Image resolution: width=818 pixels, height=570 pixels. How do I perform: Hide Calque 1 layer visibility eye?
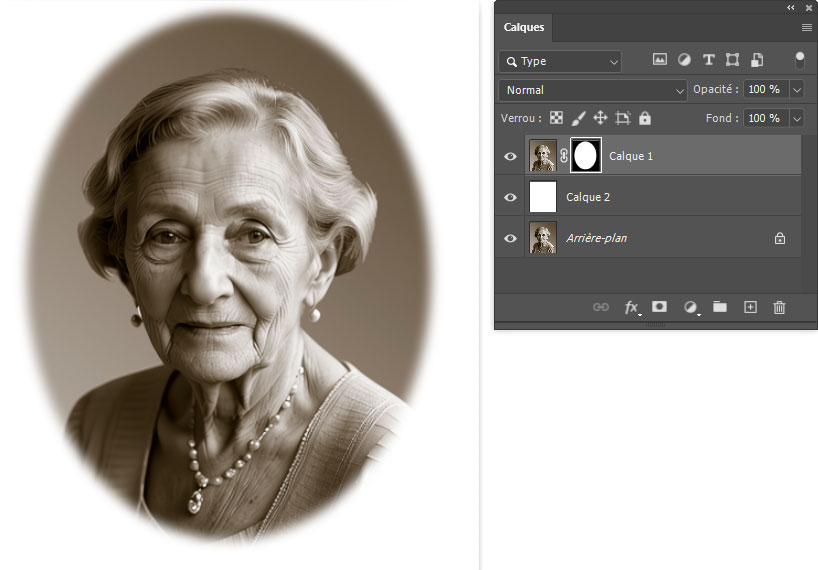[511, 156]
